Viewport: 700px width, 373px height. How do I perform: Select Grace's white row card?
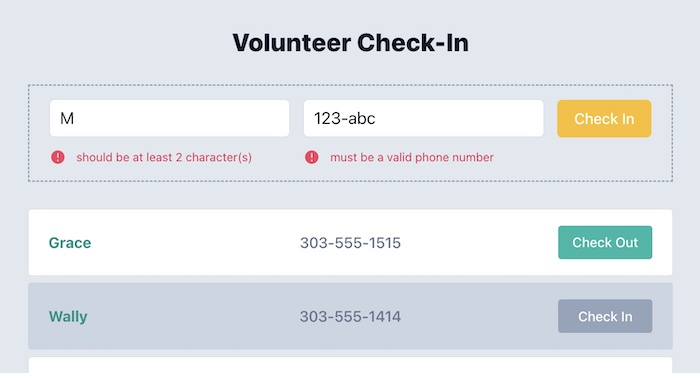(350, 242)
